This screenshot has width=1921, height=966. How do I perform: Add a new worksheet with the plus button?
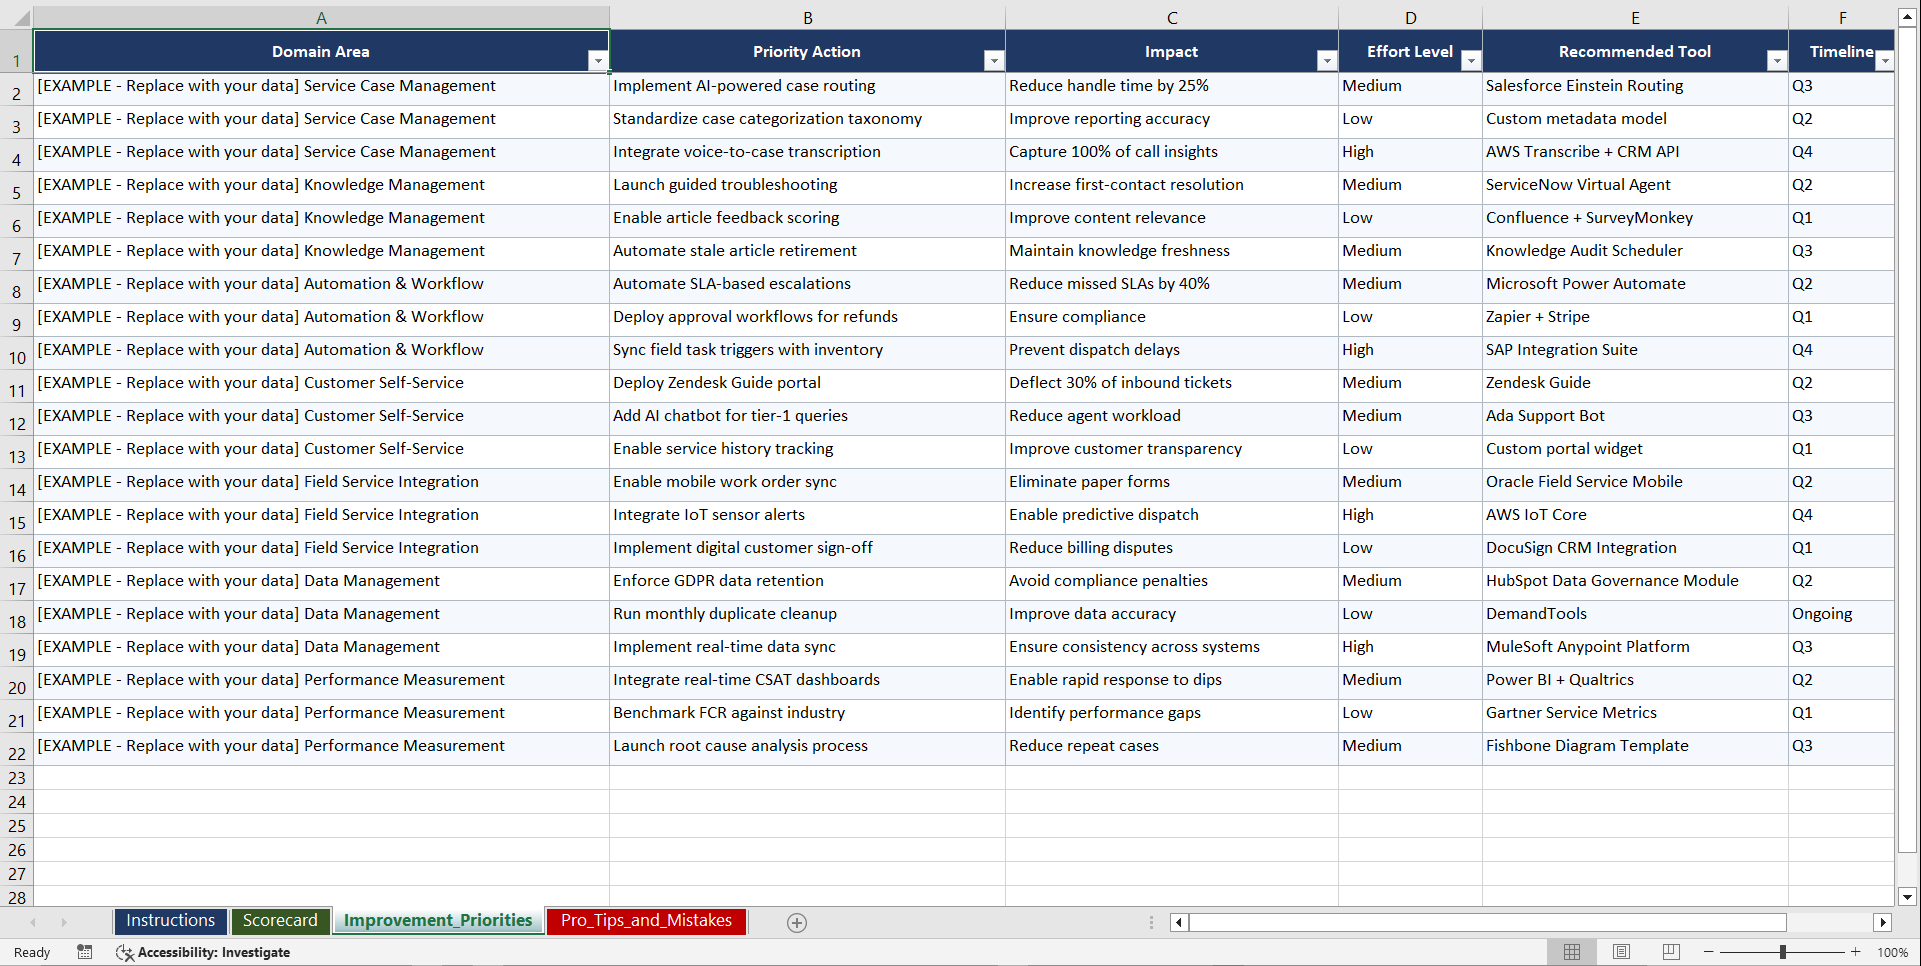[797, 922]
